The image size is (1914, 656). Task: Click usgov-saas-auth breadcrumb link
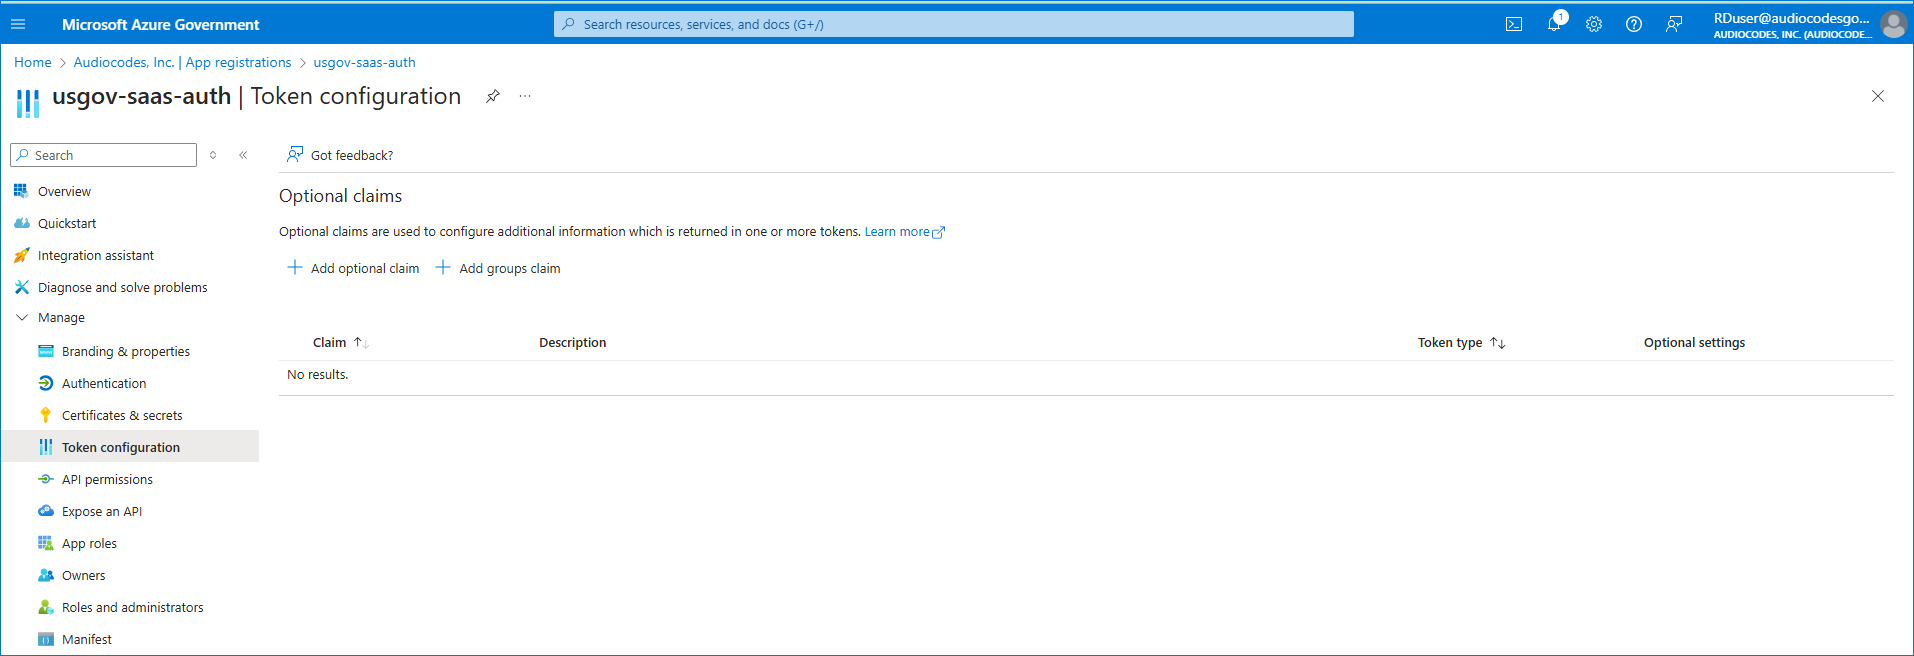click(364, 62)
